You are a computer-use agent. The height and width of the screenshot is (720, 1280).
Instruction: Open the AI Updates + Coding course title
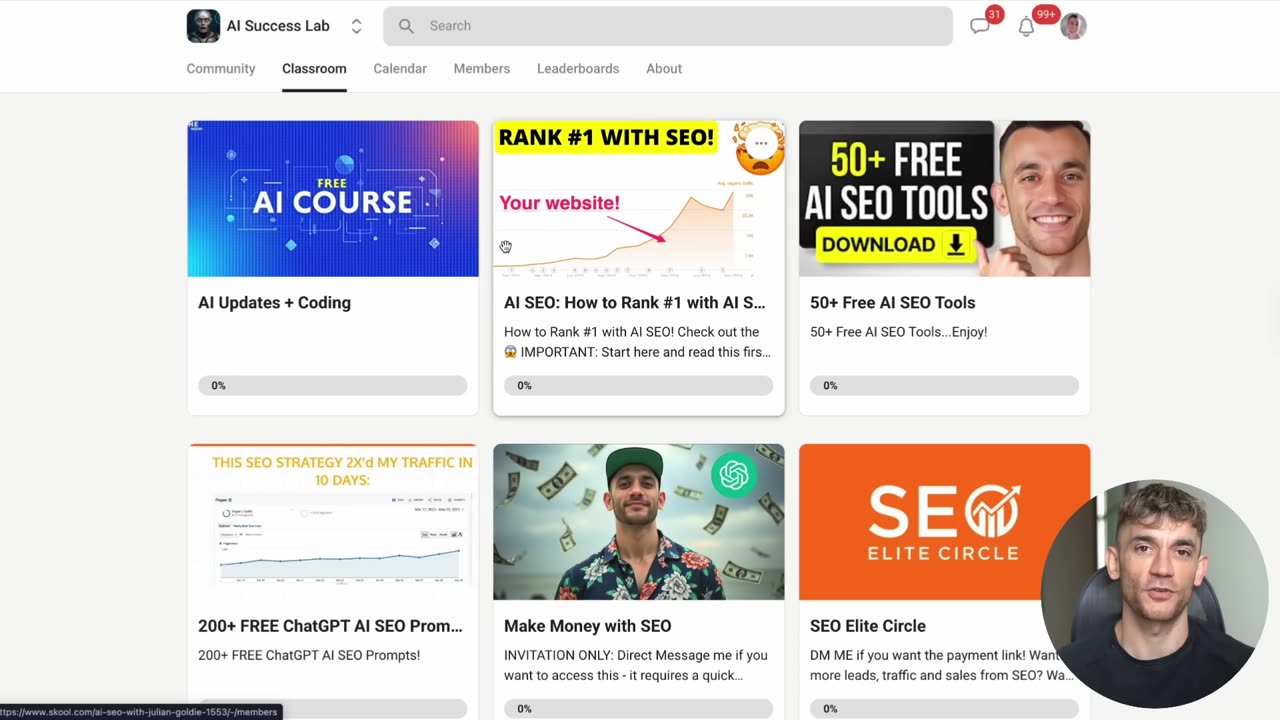click(275, 303)
